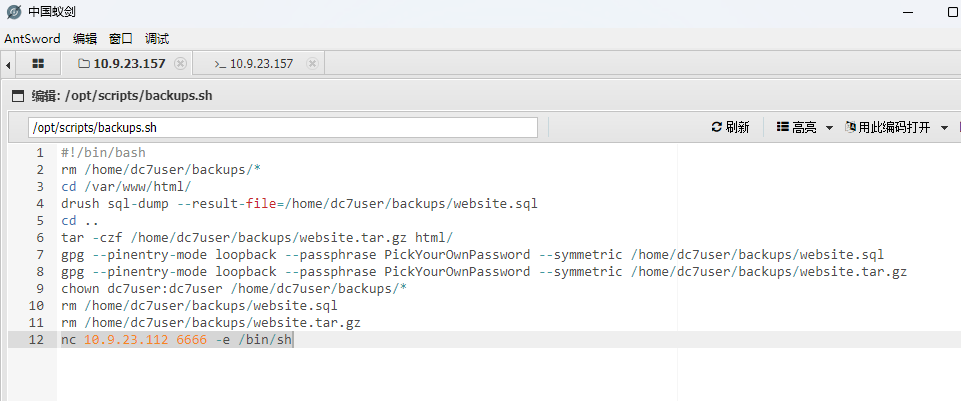
Task: Click the 'nc 10.9.23.112 6666' line
Action: (177, 340)
